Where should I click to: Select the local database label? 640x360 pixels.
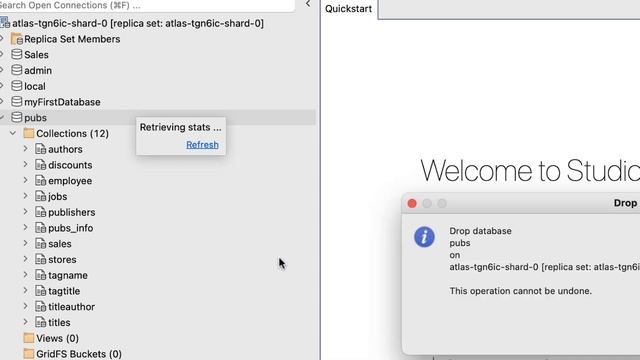click(35, 86)
